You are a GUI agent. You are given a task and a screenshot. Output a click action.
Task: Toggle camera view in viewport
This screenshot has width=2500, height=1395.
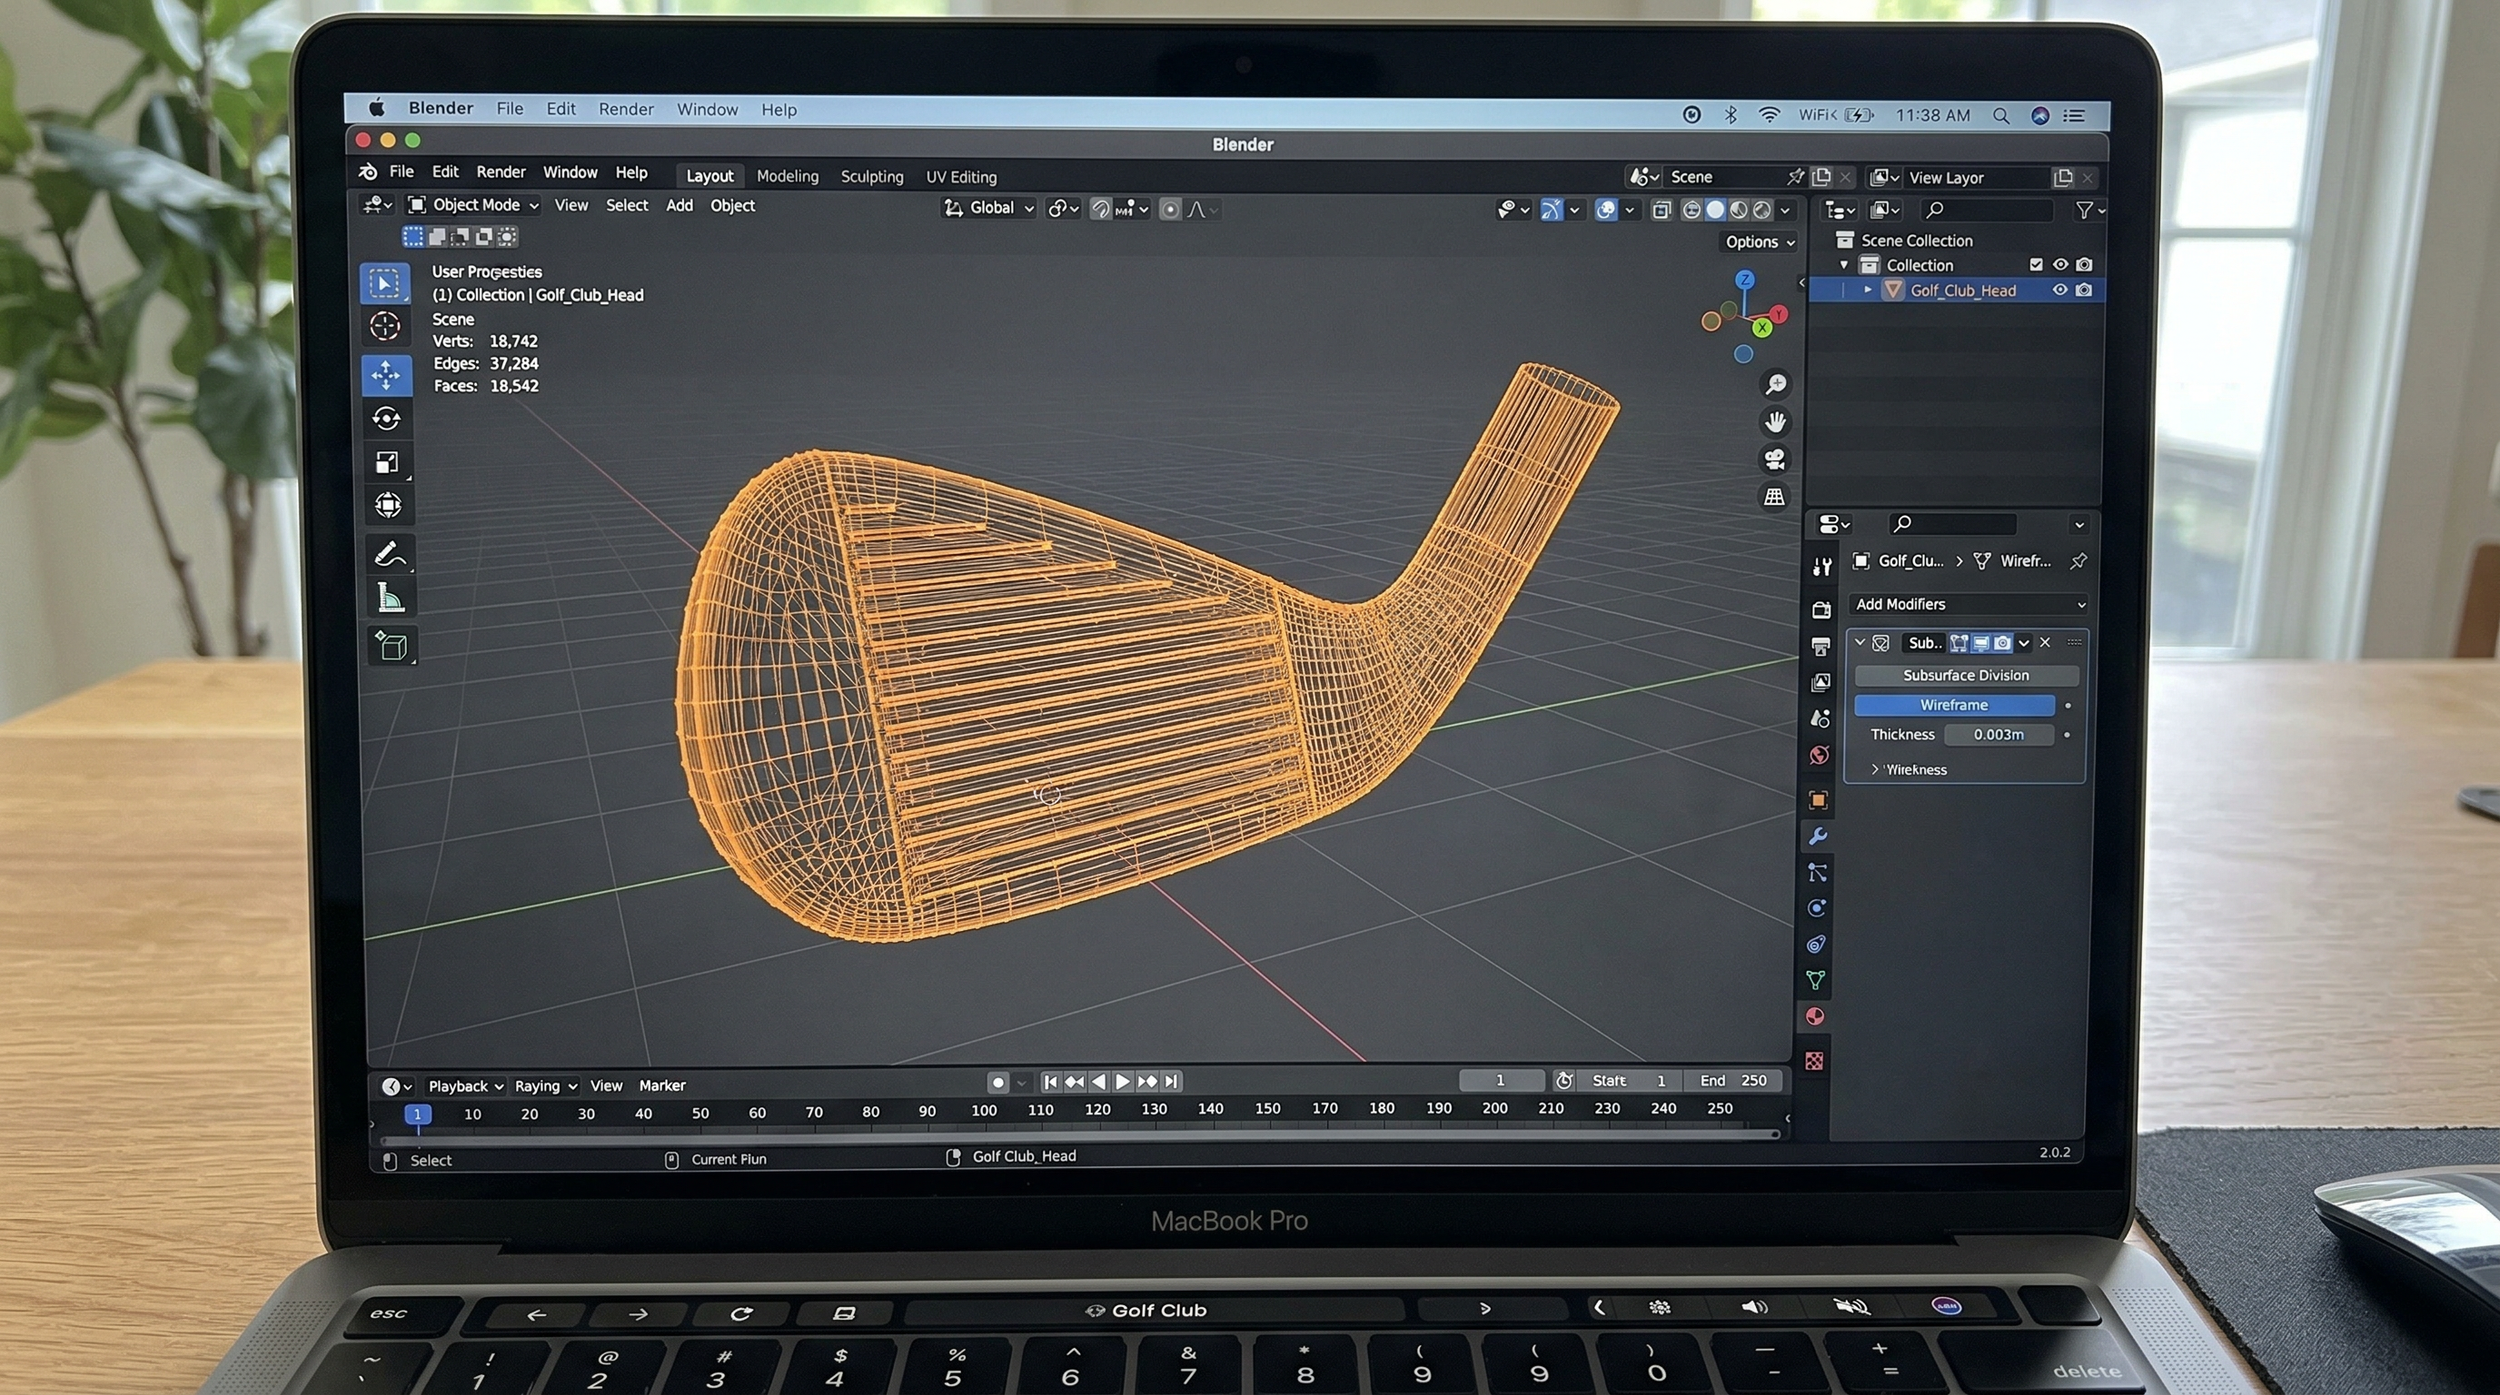pos(1775,459)
